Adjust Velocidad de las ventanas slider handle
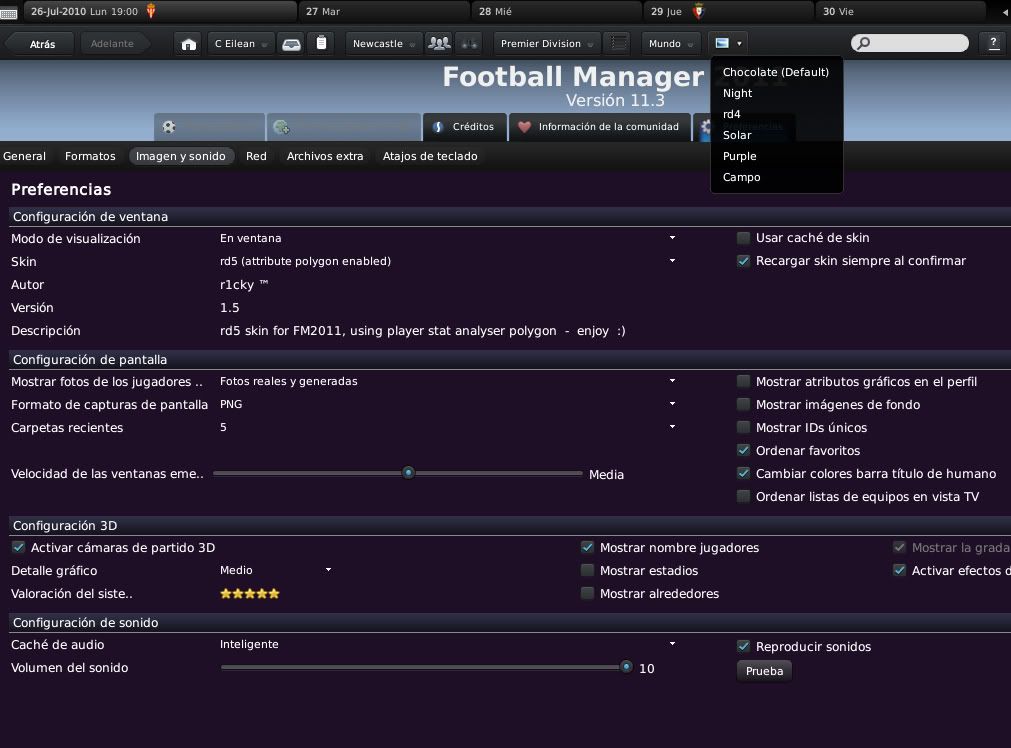Image resolution: width=1011 pixels, height=748 pixels. point(408,473)
